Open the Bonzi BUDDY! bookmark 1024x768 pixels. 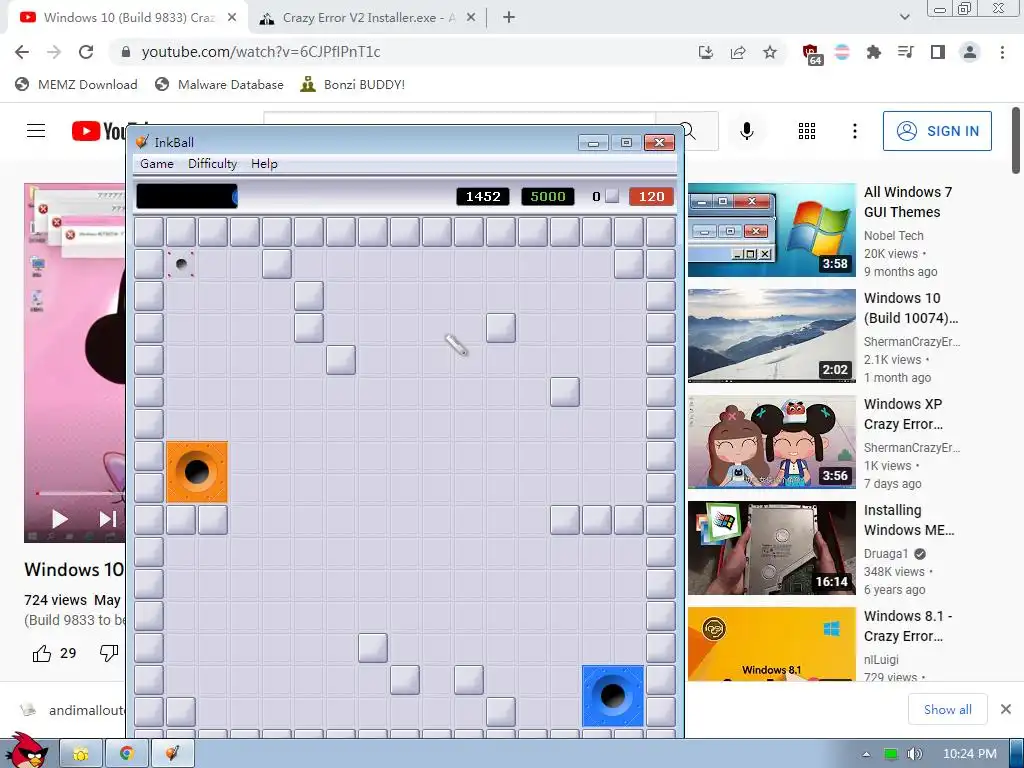353,84
